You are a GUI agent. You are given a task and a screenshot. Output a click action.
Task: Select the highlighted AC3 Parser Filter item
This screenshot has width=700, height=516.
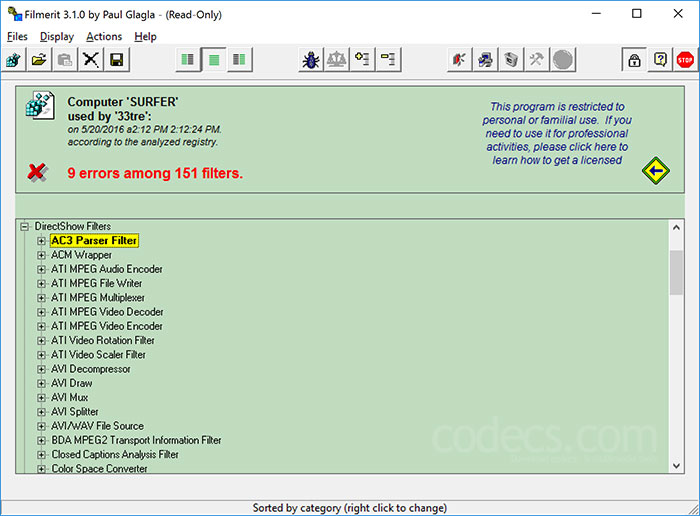(94, 241)
